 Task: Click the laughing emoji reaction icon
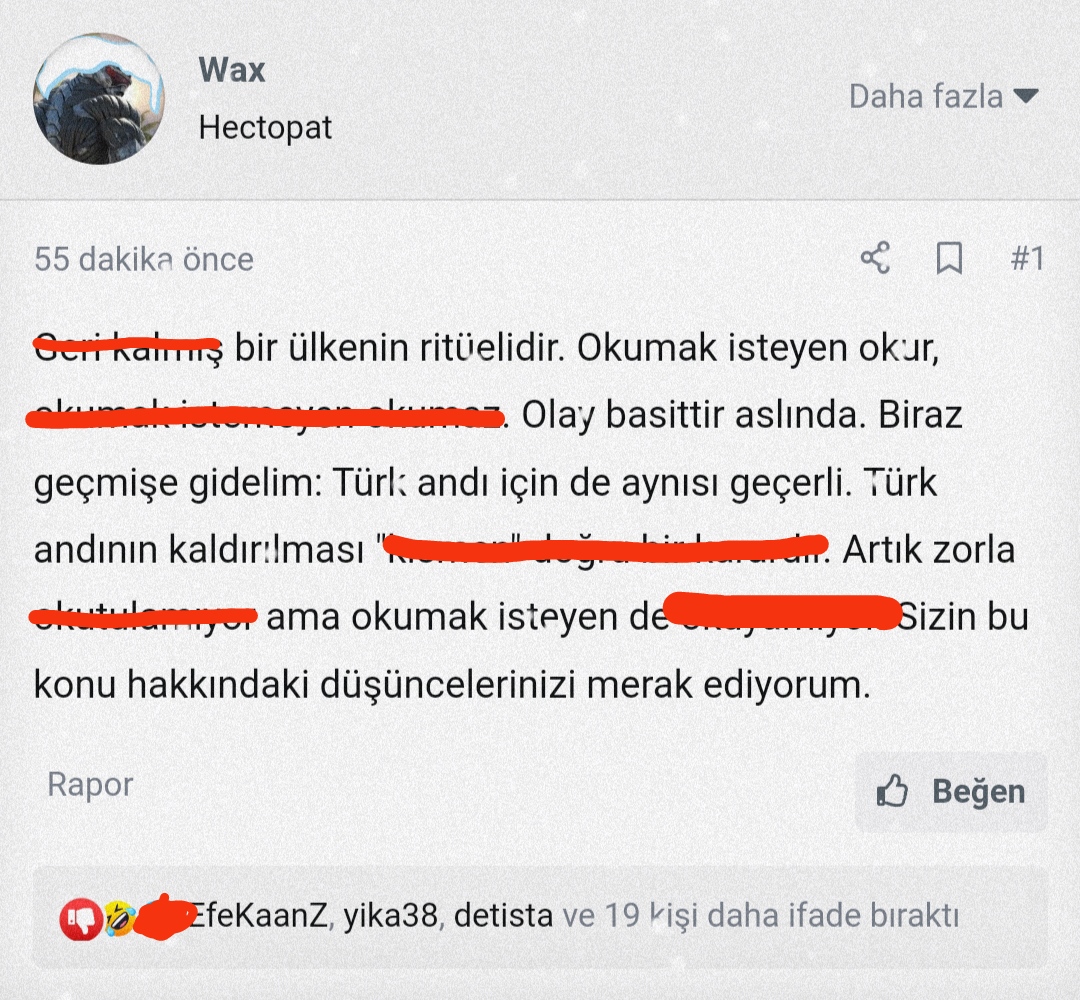120,917
